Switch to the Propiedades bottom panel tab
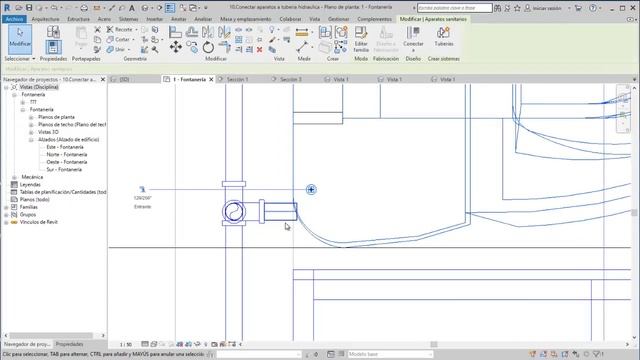640x360 pixels. pyautogui.click(x=69, y=344)
